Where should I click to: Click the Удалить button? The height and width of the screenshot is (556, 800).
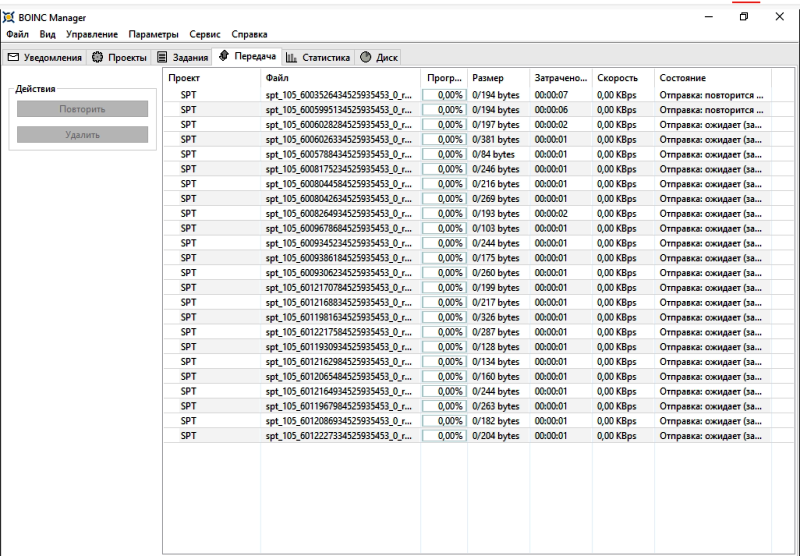tap(83, 135)
